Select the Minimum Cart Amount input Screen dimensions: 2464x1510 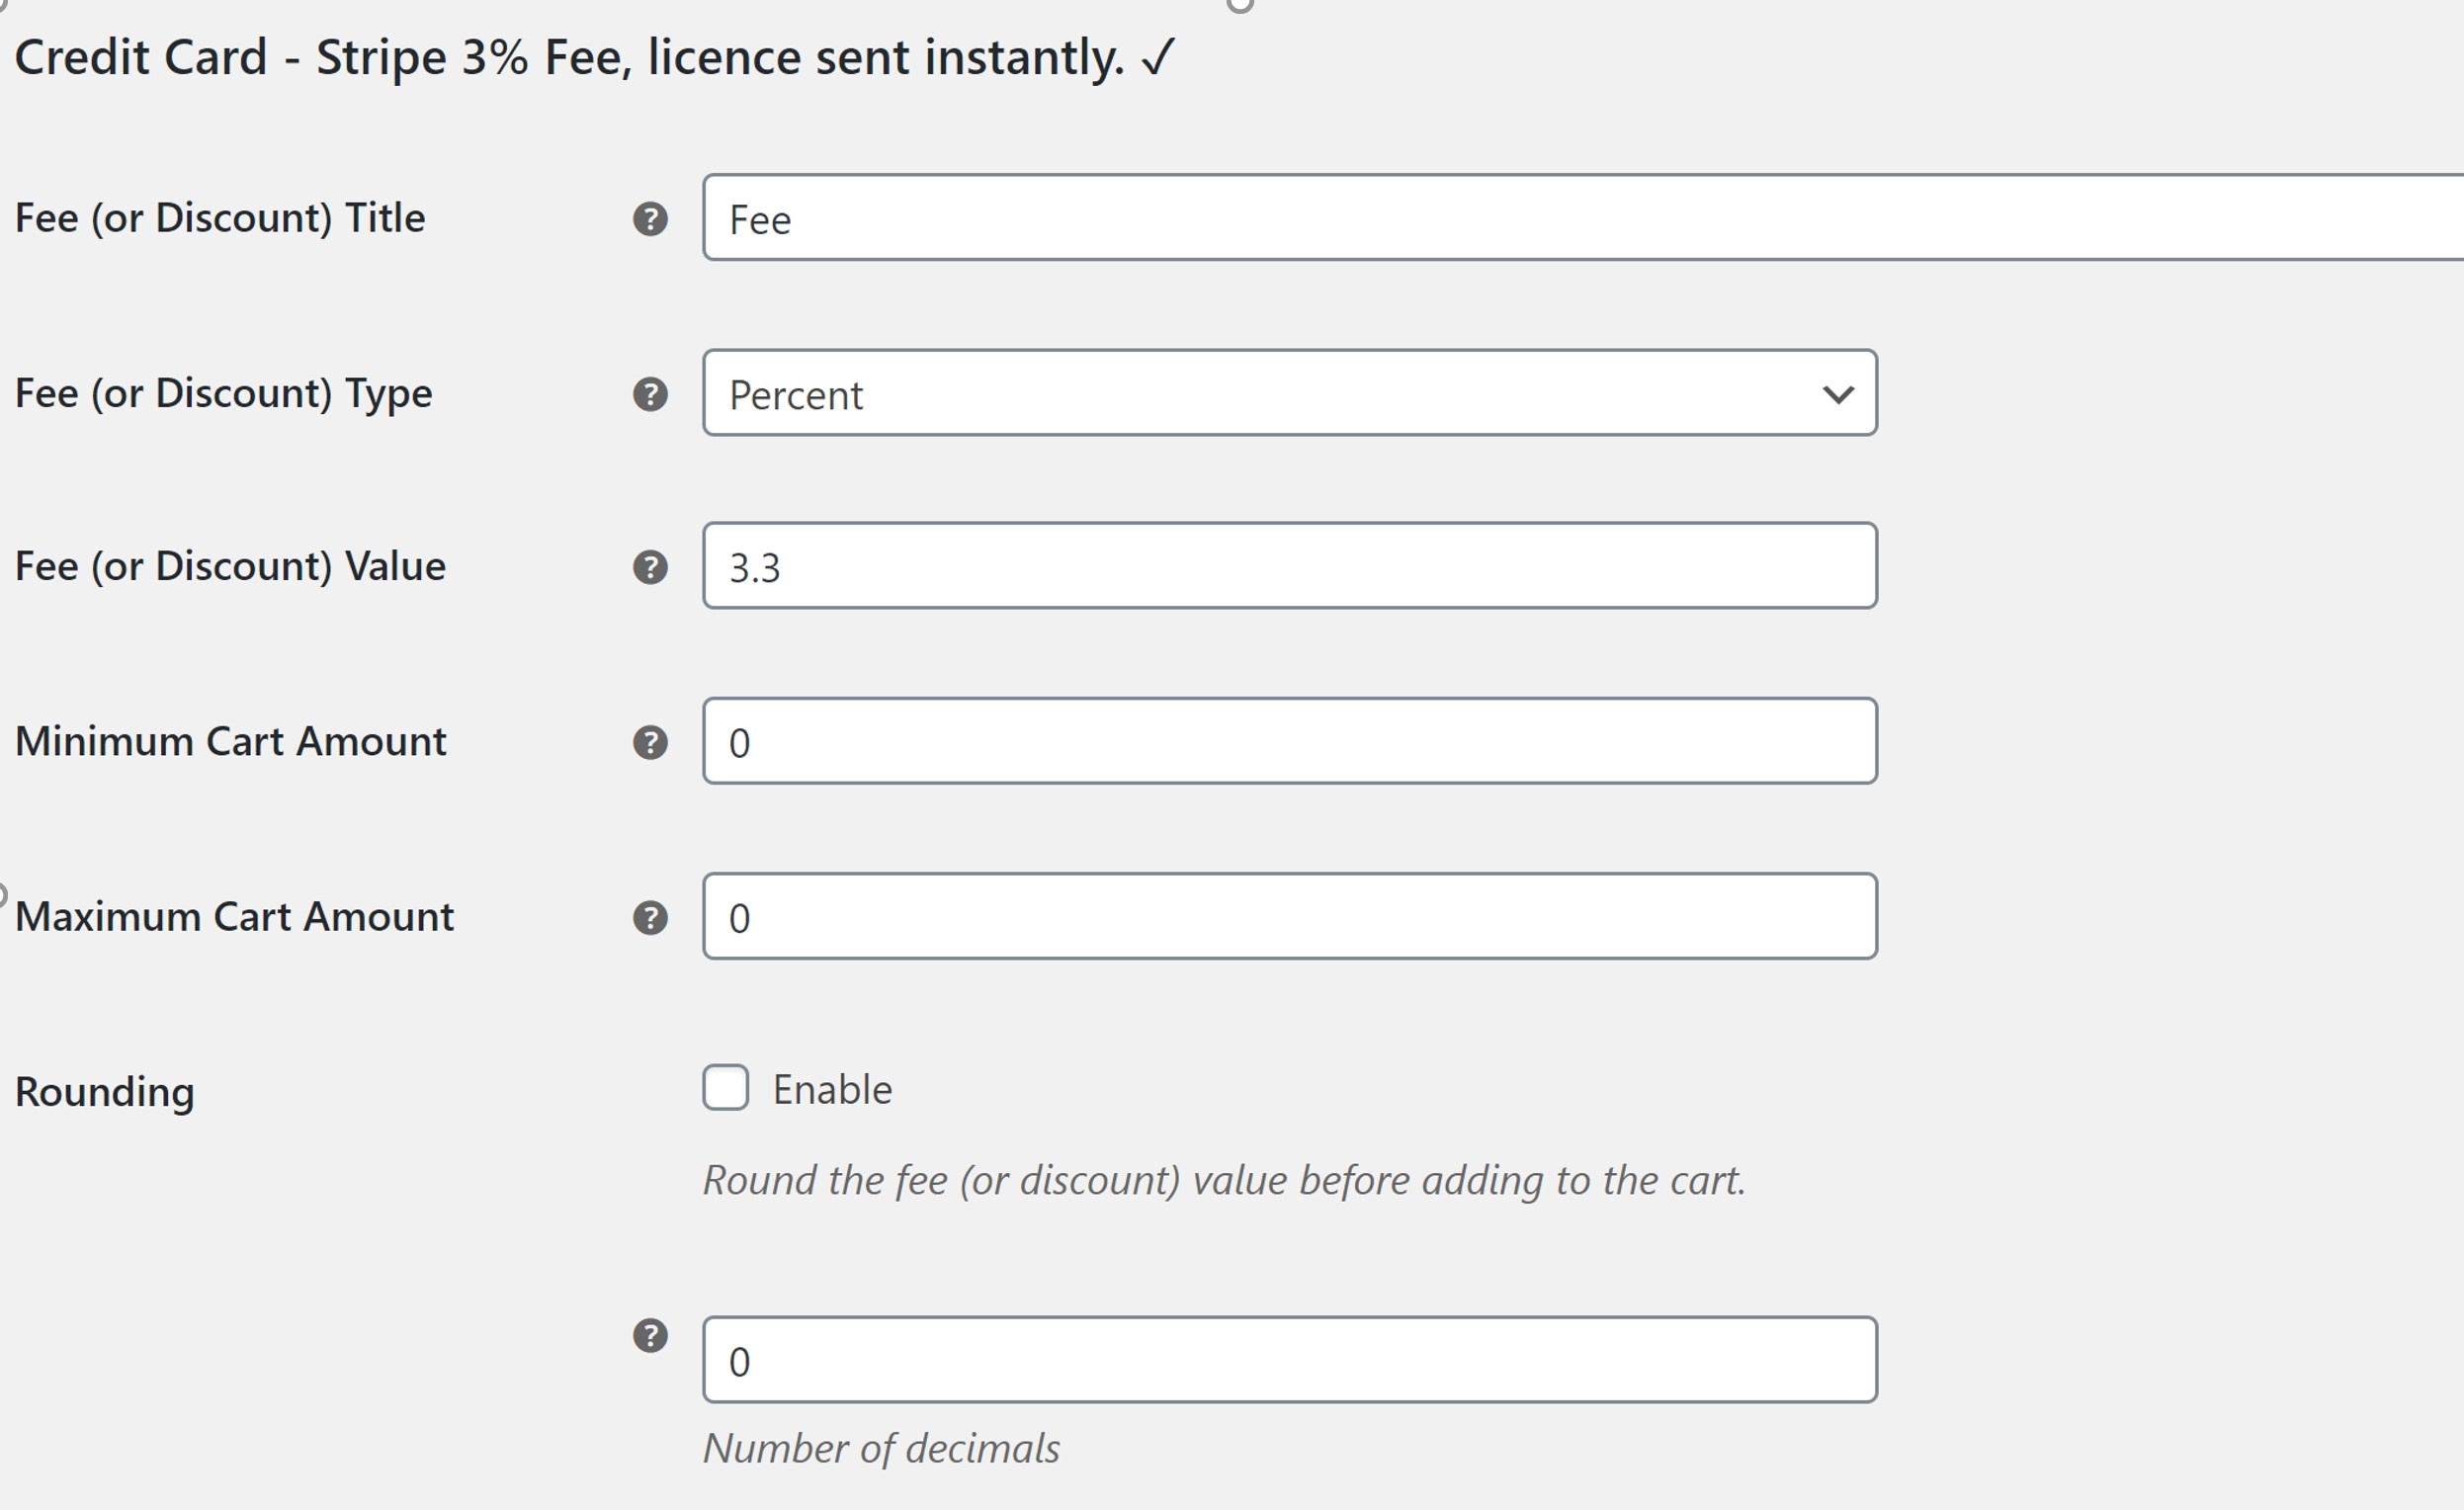pyautogui.click(x=1289, y=741)
